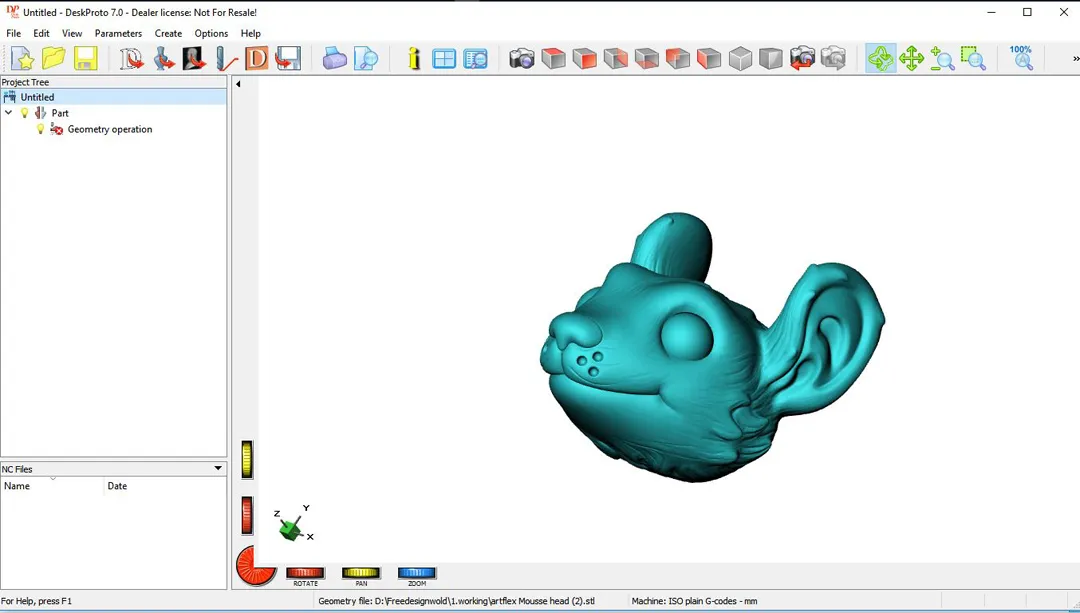Screen dimensions: 1080x613
Task: Open the NC Files dropdown arrow
Action: (218, 468)
